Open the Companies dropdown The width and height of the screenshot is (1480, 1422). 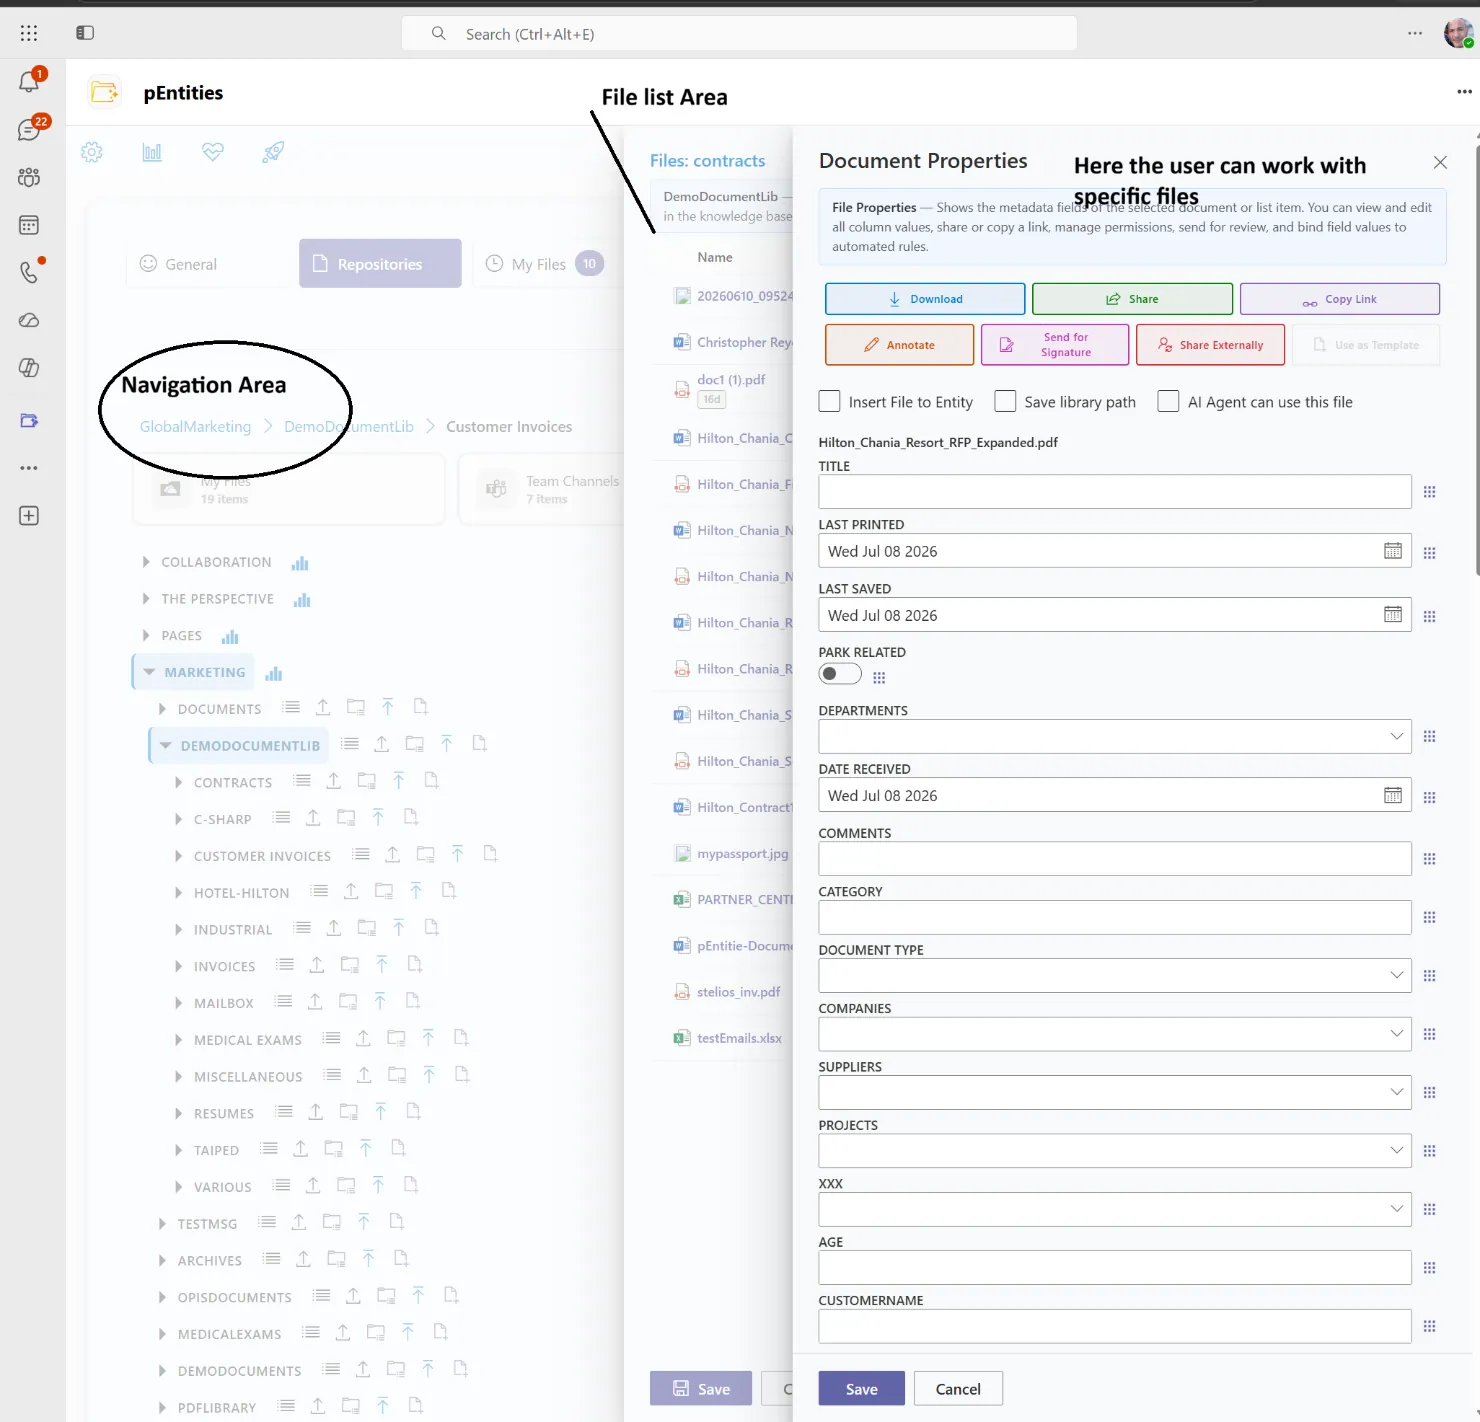1115,1034
